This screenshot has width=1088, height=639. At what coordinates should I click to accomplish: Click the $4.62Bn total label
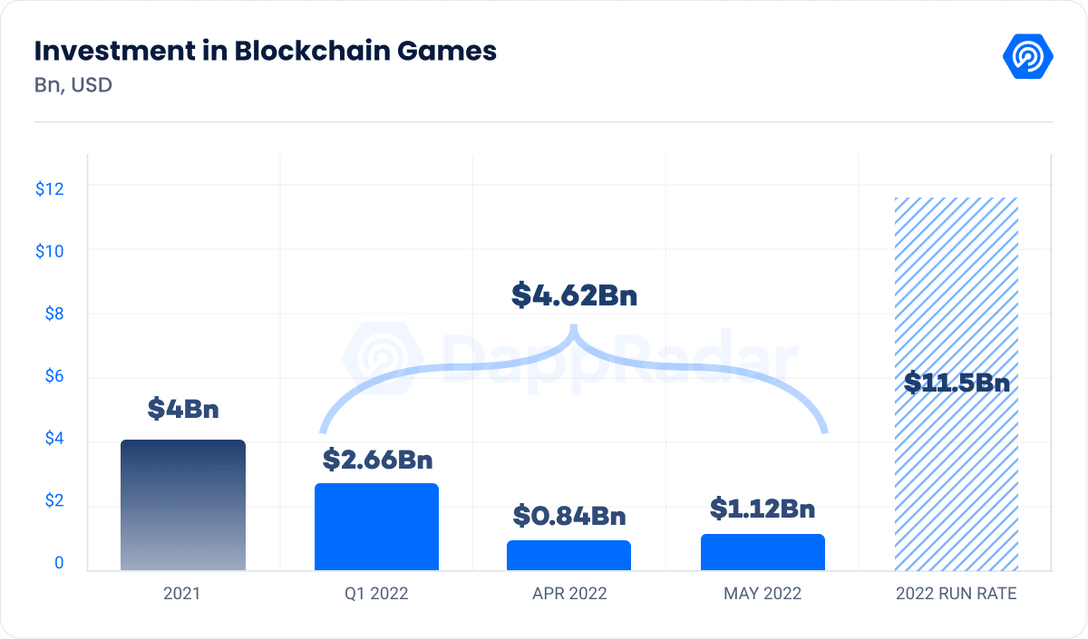pyautogui.click(x=574, y=295)
